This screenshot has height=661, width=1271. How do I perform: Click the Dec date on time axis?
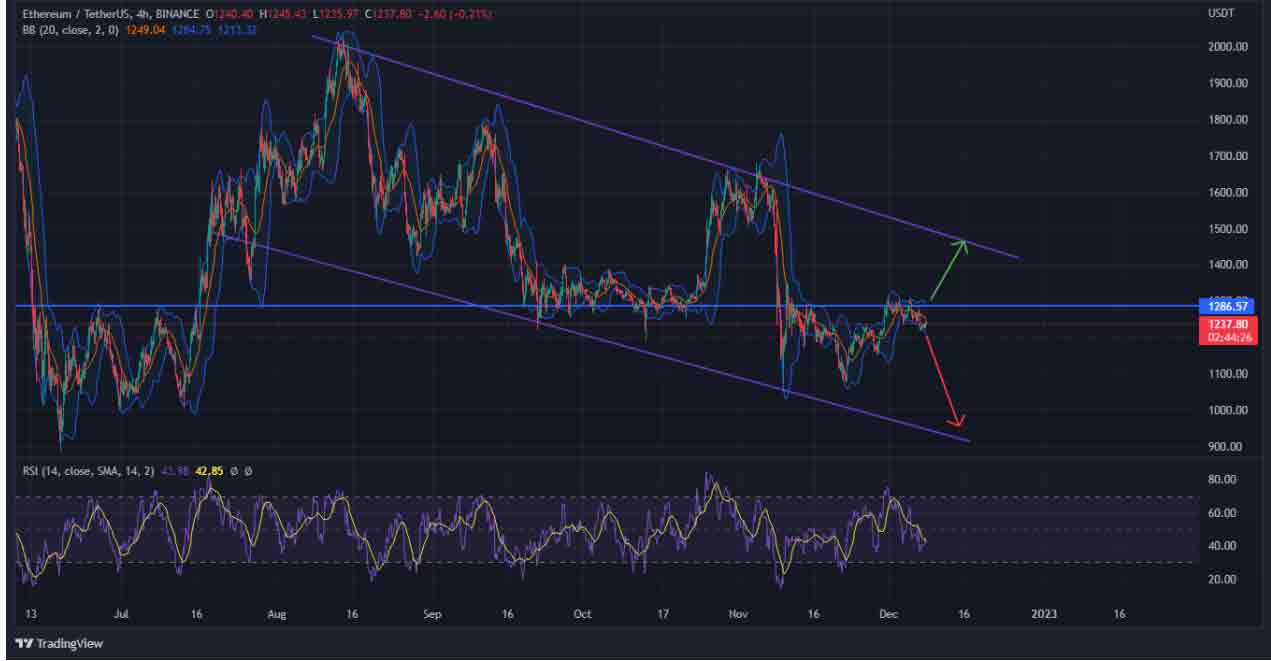point(889,614)
